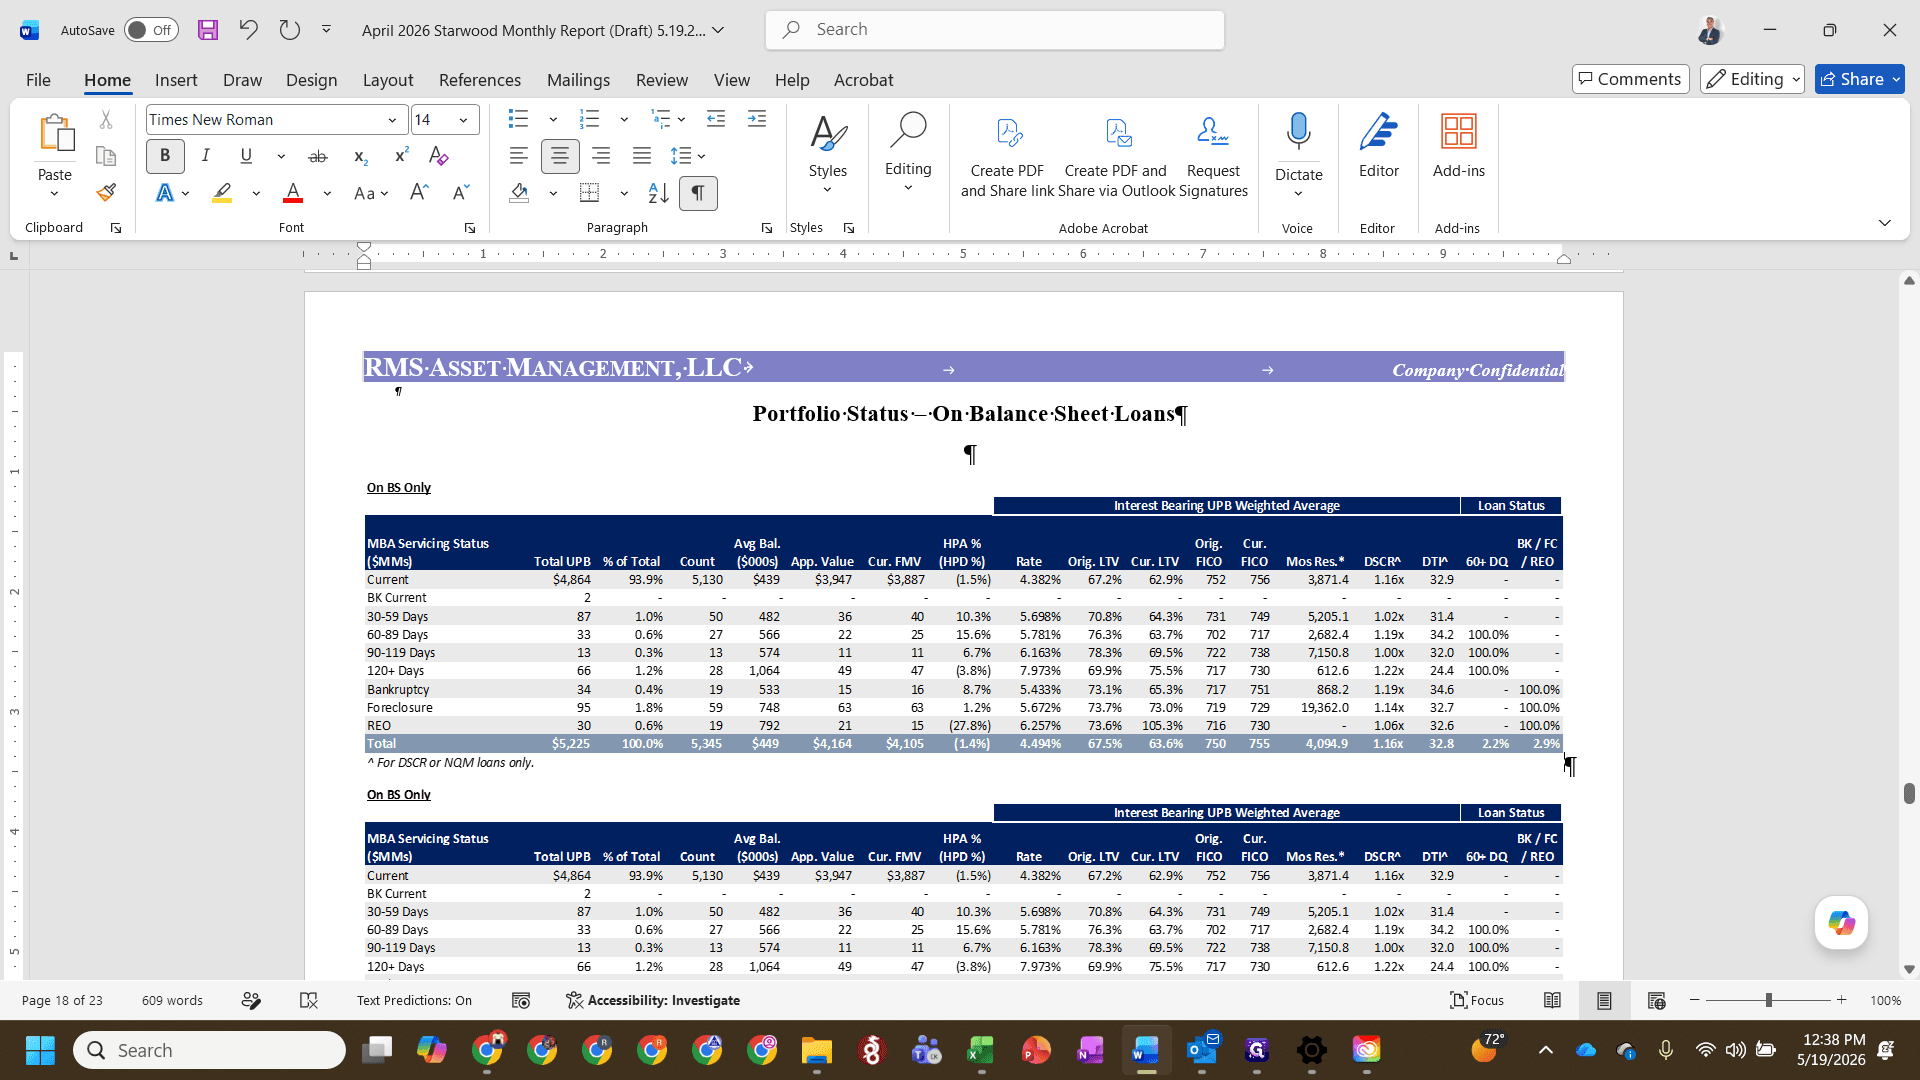This screenshot has height=1080, width=1920.
Task: Expand underline style options arrow
Action: click(x=281, y=156)
